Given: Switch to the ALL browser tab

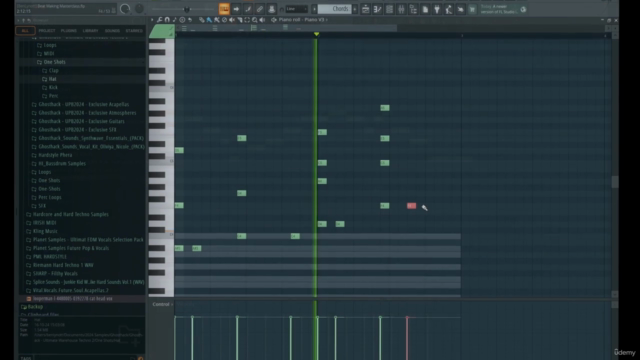Looking at the screenshot, I should 25,31.
